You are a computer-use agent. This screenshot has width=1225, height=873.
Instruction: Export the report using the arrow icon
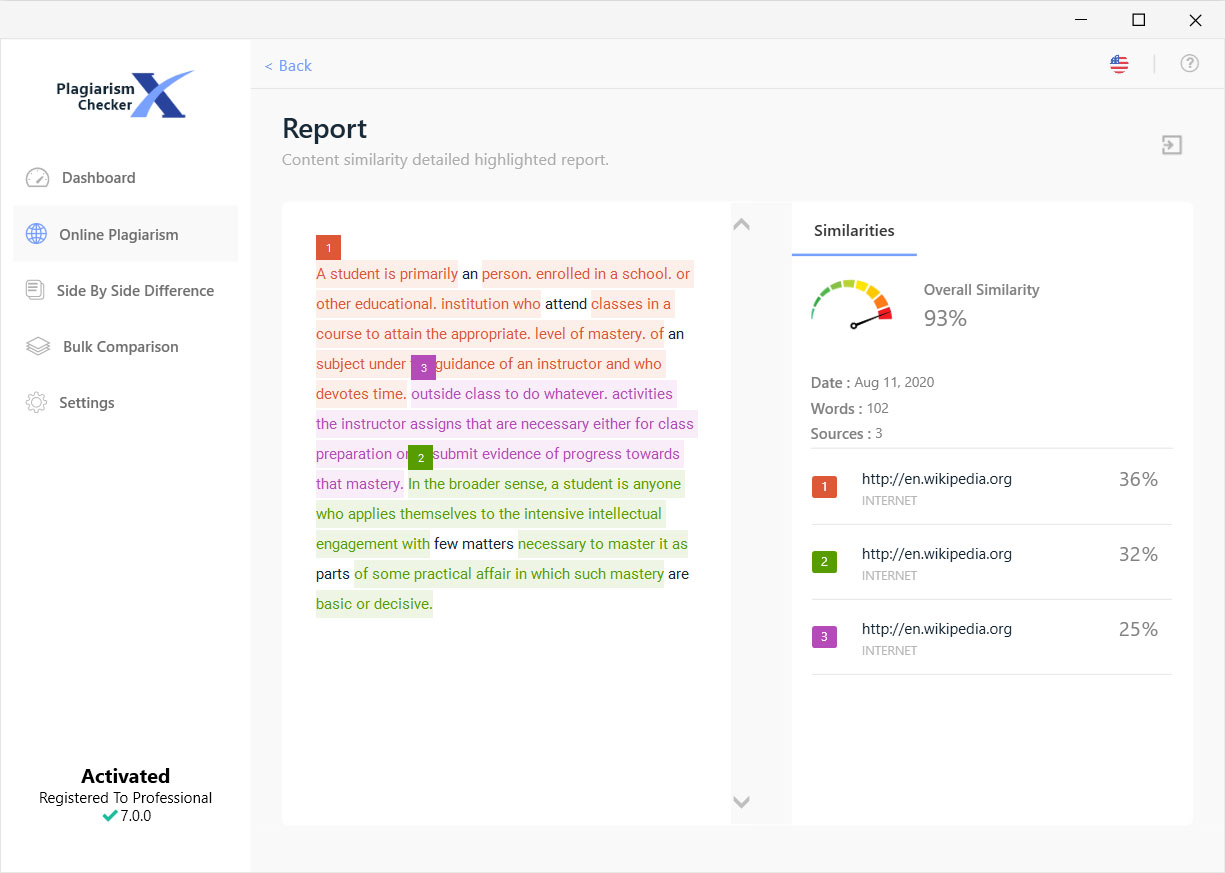click(x=1171, y=145)
